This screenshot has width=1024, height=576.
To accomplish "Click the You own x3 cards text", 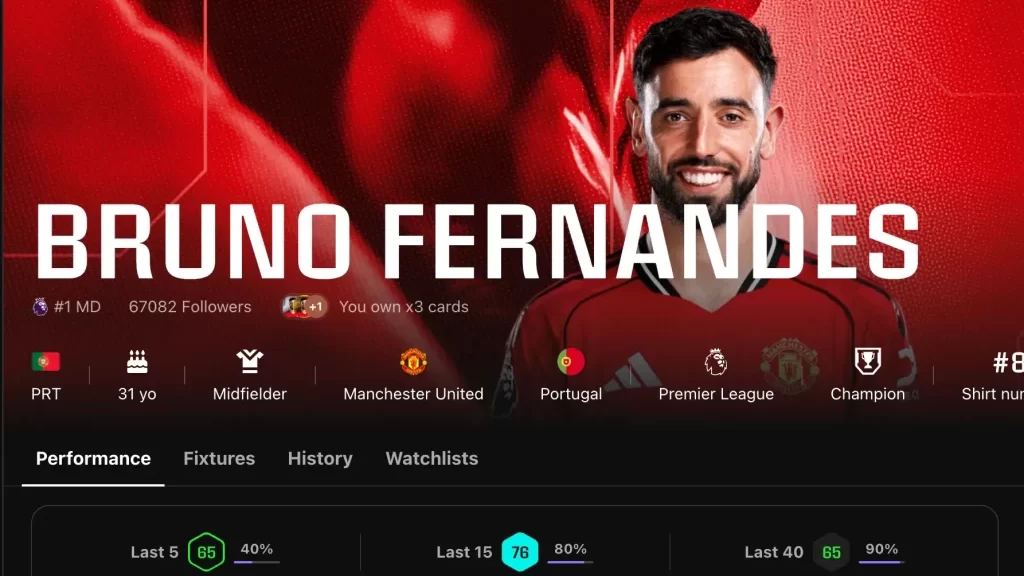I will point(404,307).
